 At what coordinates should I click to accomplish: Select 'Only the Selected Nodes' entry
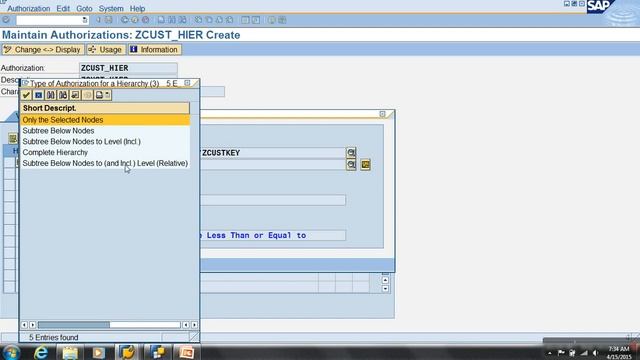(105, 120)
